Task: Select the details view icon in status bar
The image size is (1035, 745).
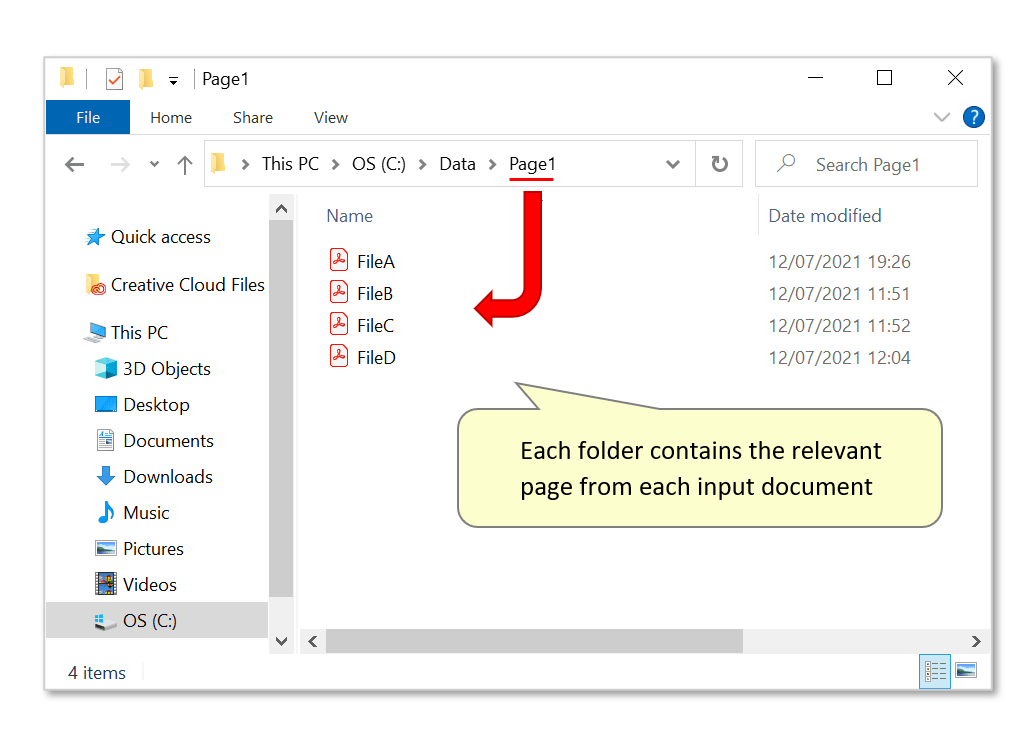Action: point(934,671)
